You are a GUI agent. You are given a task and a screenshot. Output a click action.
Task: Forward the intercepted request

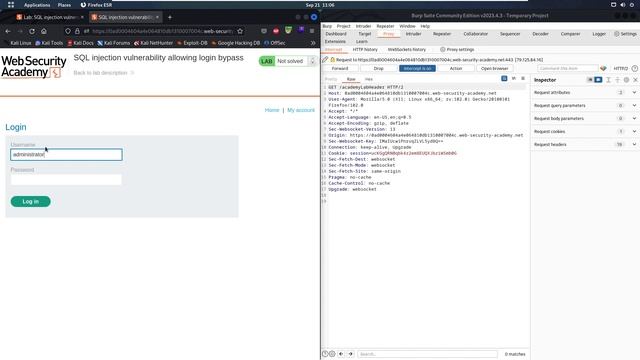(x=340, y=69)
